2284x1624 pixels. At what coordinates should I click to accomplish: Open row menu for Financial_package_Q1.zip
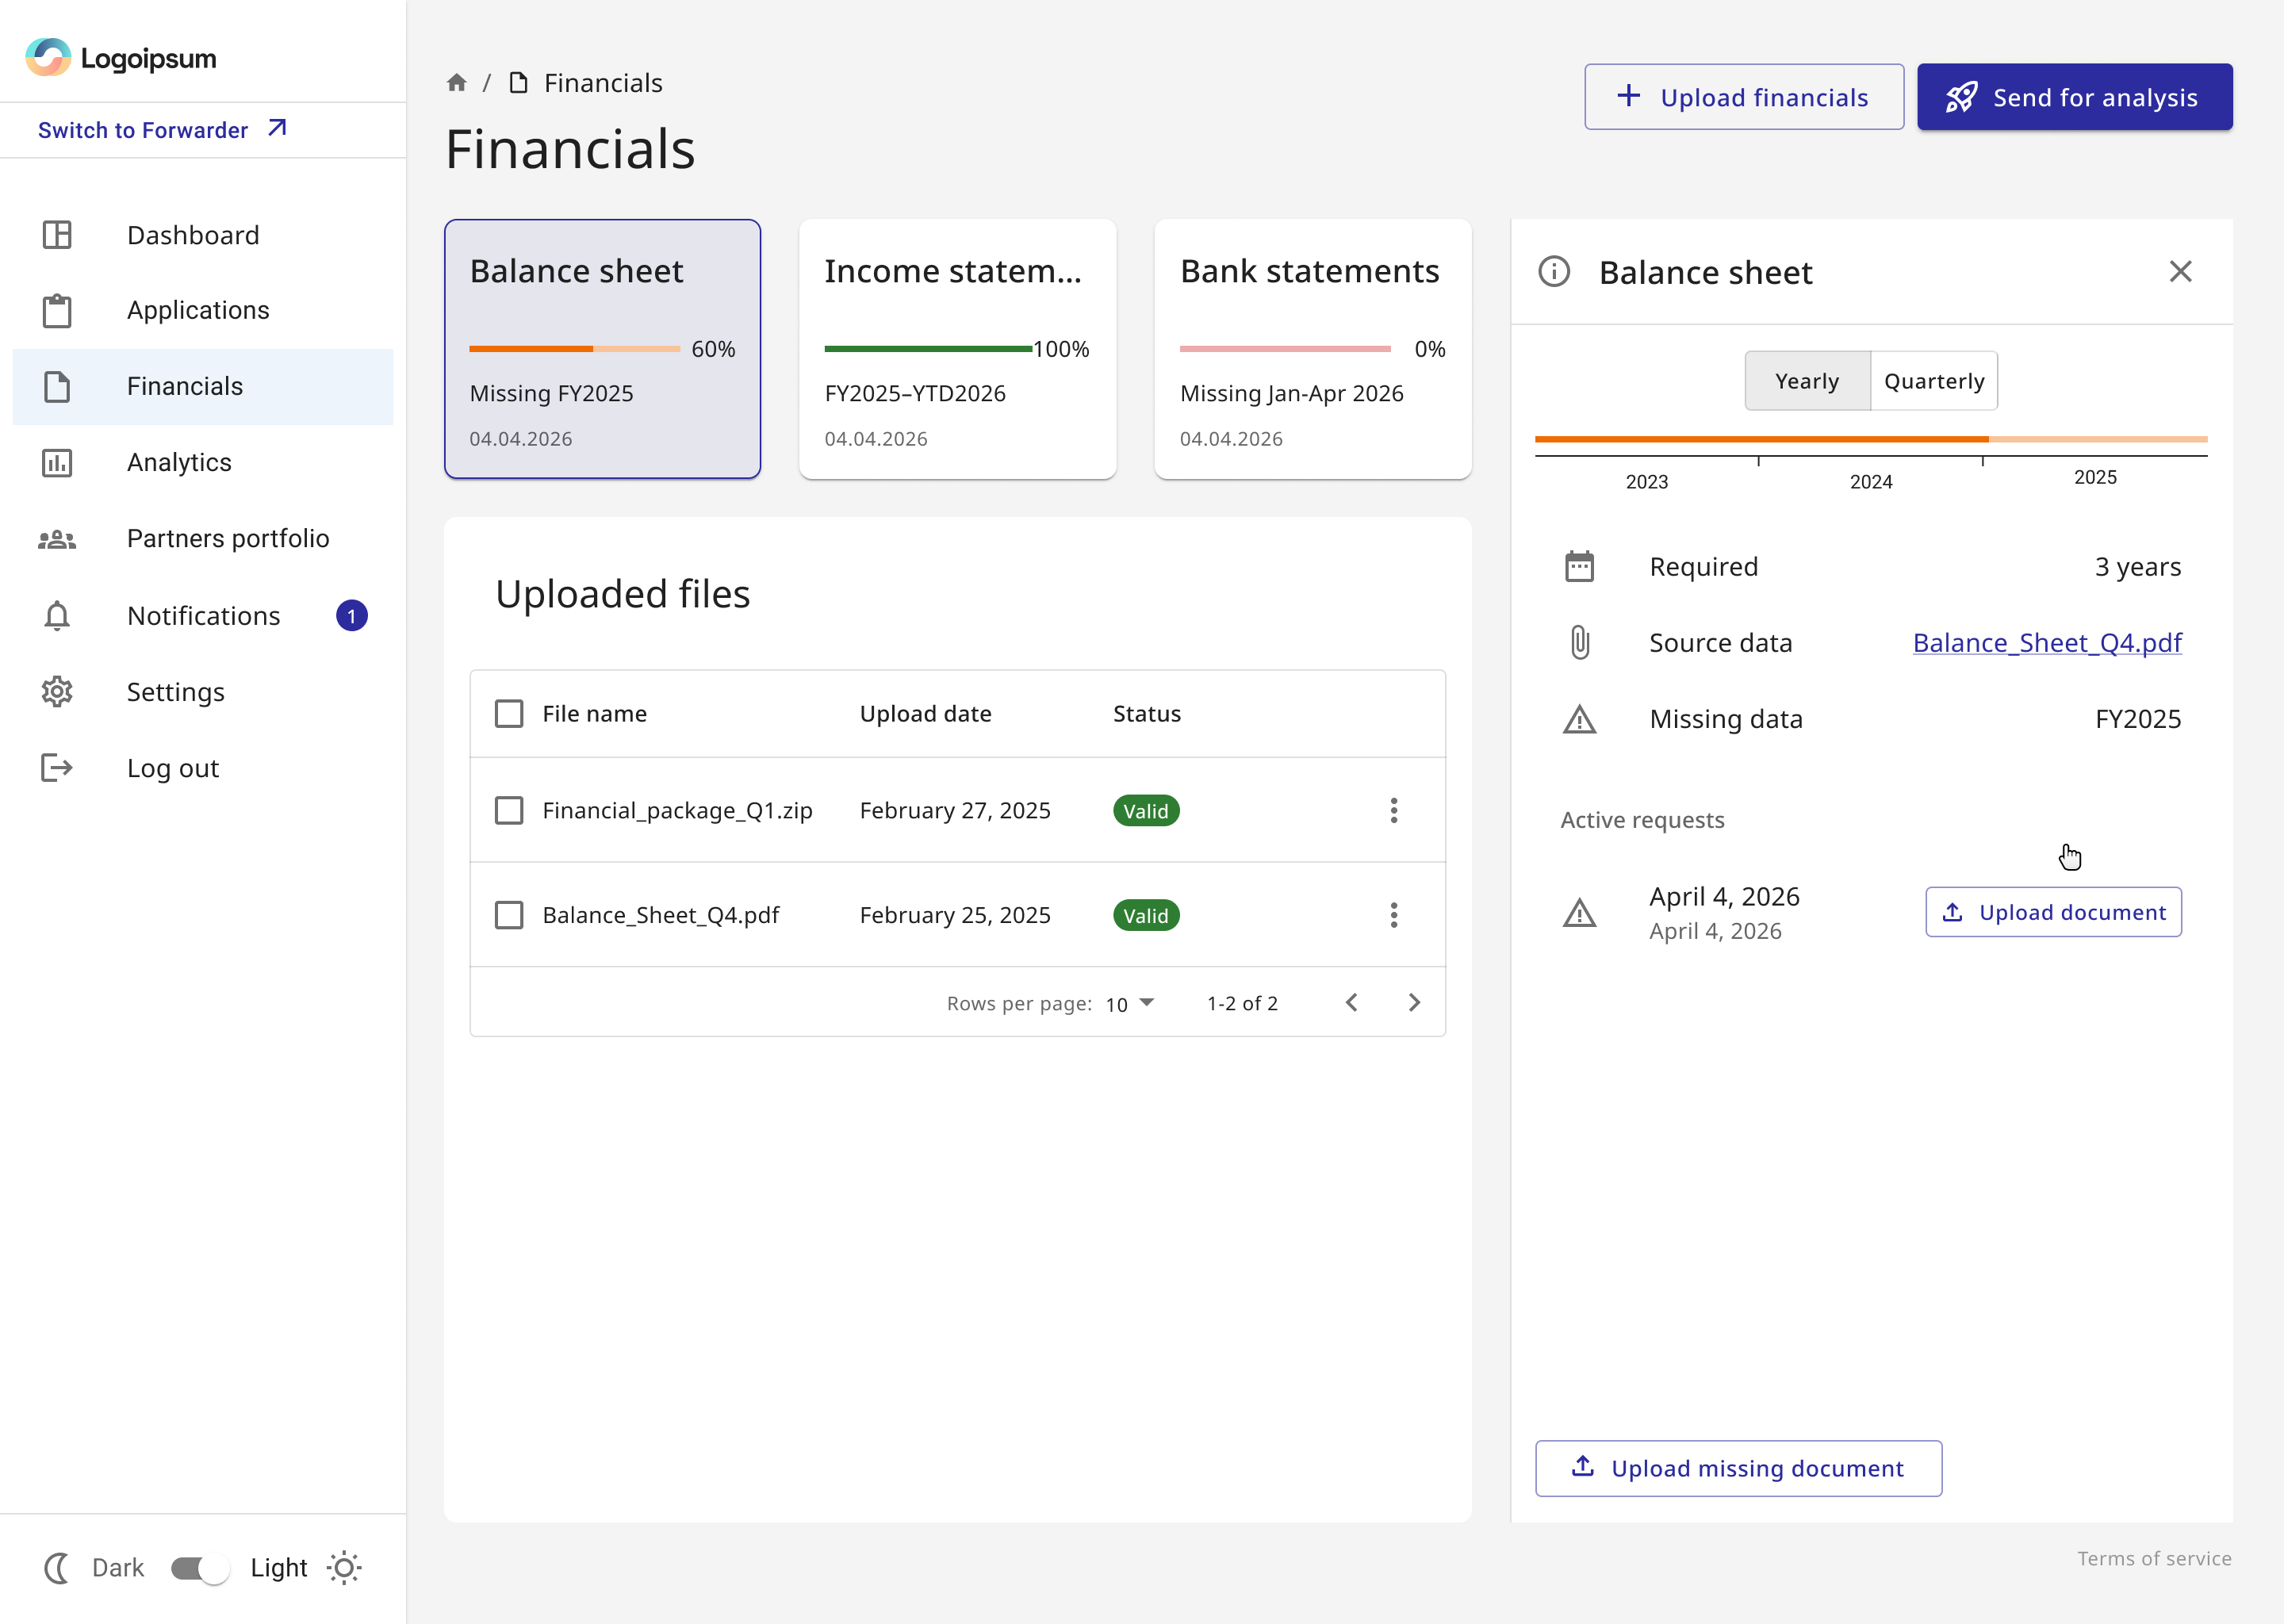1394,810
